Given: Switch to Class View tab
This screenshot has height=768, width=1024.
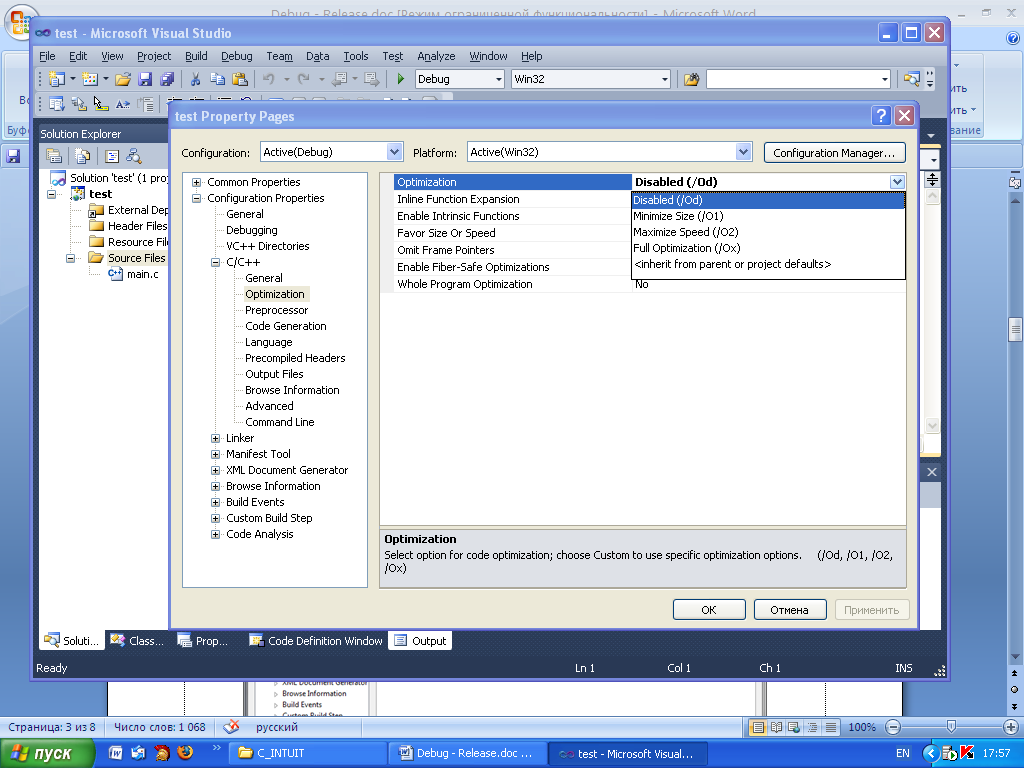Looking at the screenshot, I should pyautogui.click(x=137, y=641).
